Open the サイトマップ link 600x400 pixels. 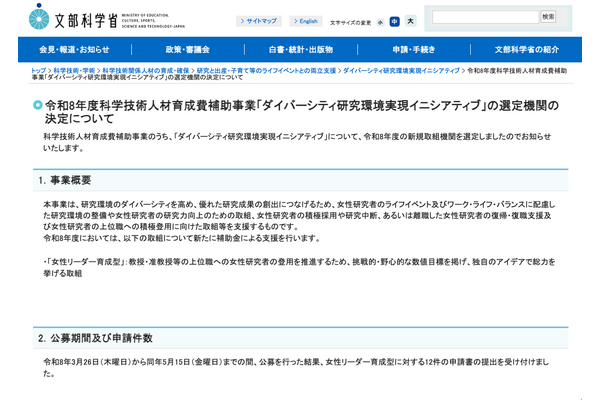click(x=259, y=21)
